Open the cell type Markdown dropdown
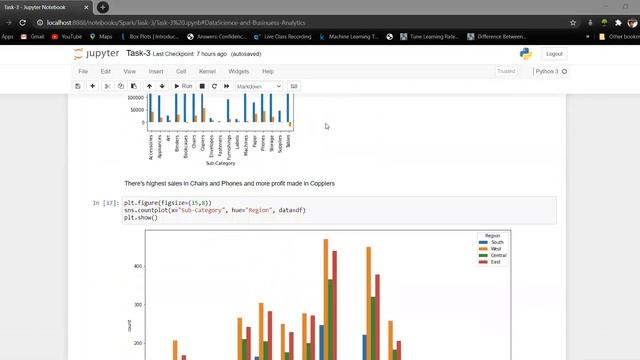This screenshot has width=640, height=360. 259,87
